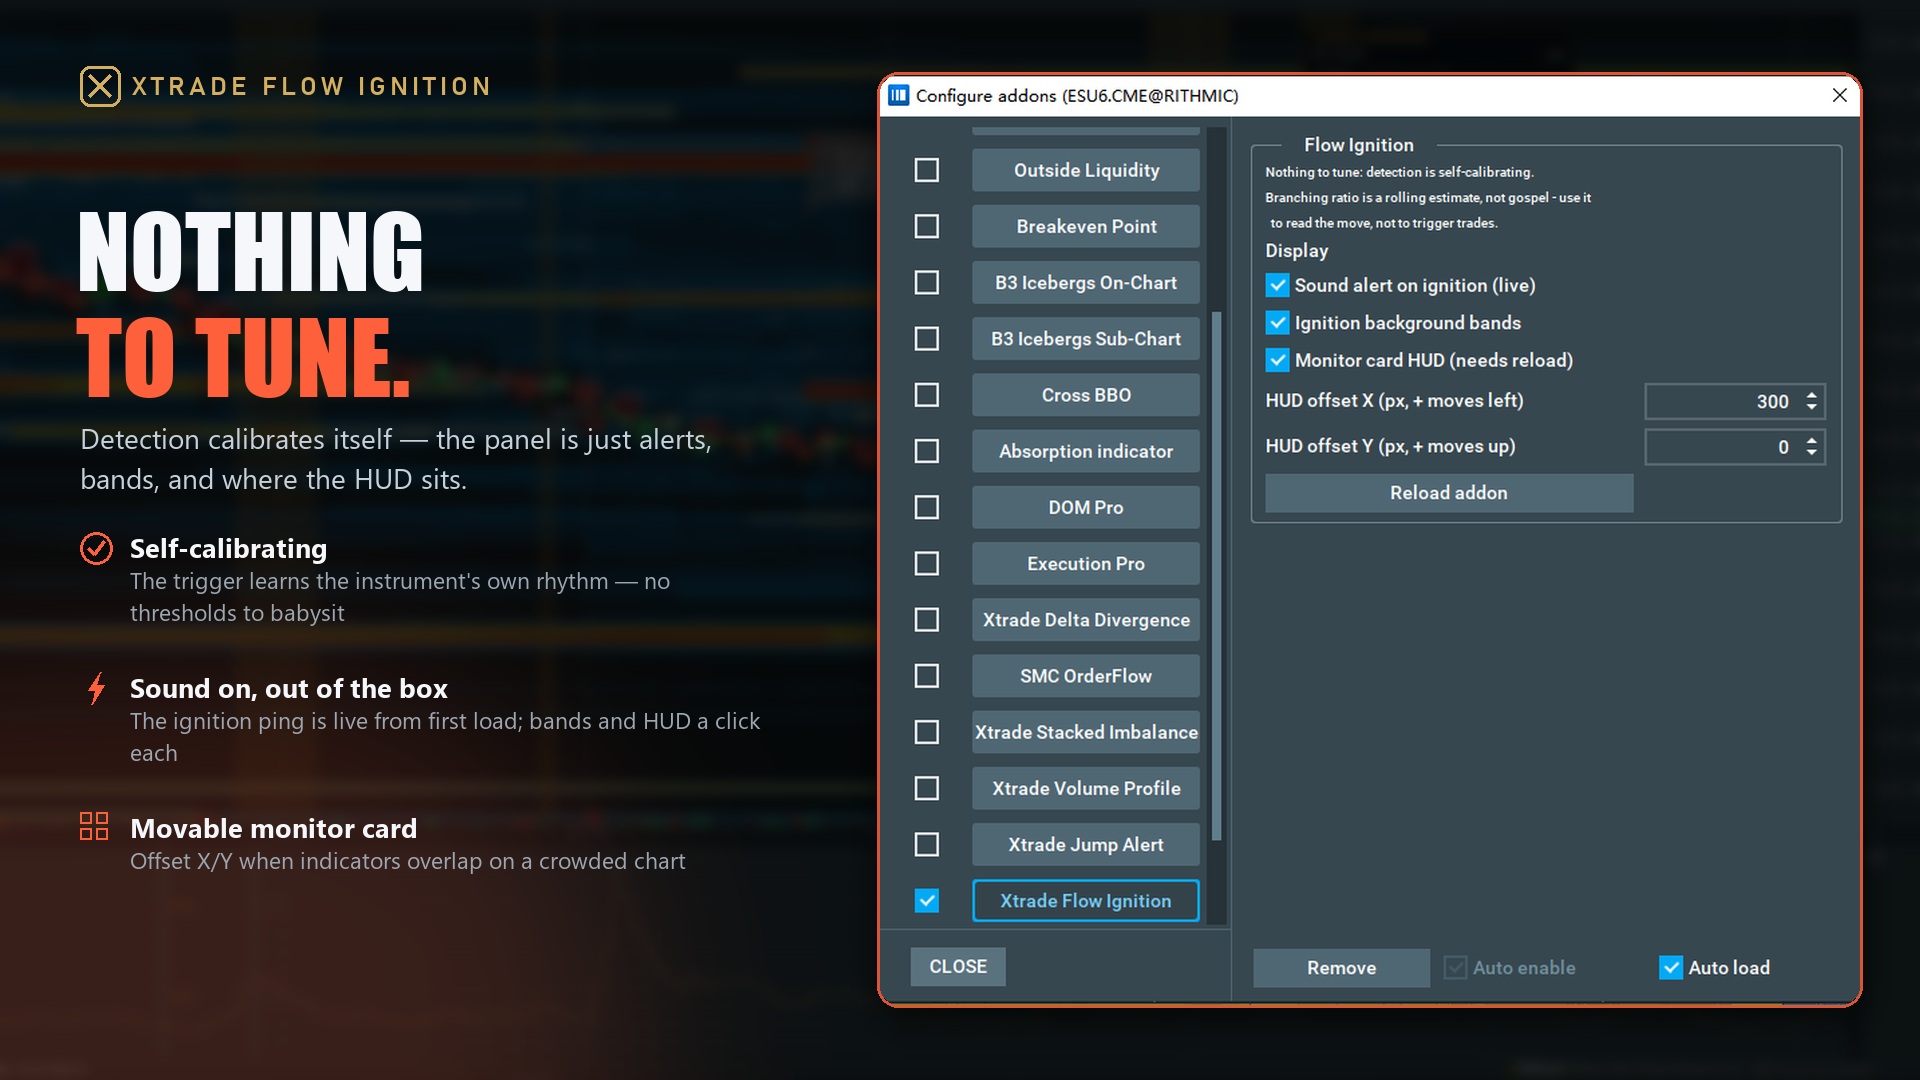Screen dimensions: 1920x1080
Task: Uncheck the Xtrade Flow Ignition checkbox
Action: pyautogui.click(x=927, y=901)
